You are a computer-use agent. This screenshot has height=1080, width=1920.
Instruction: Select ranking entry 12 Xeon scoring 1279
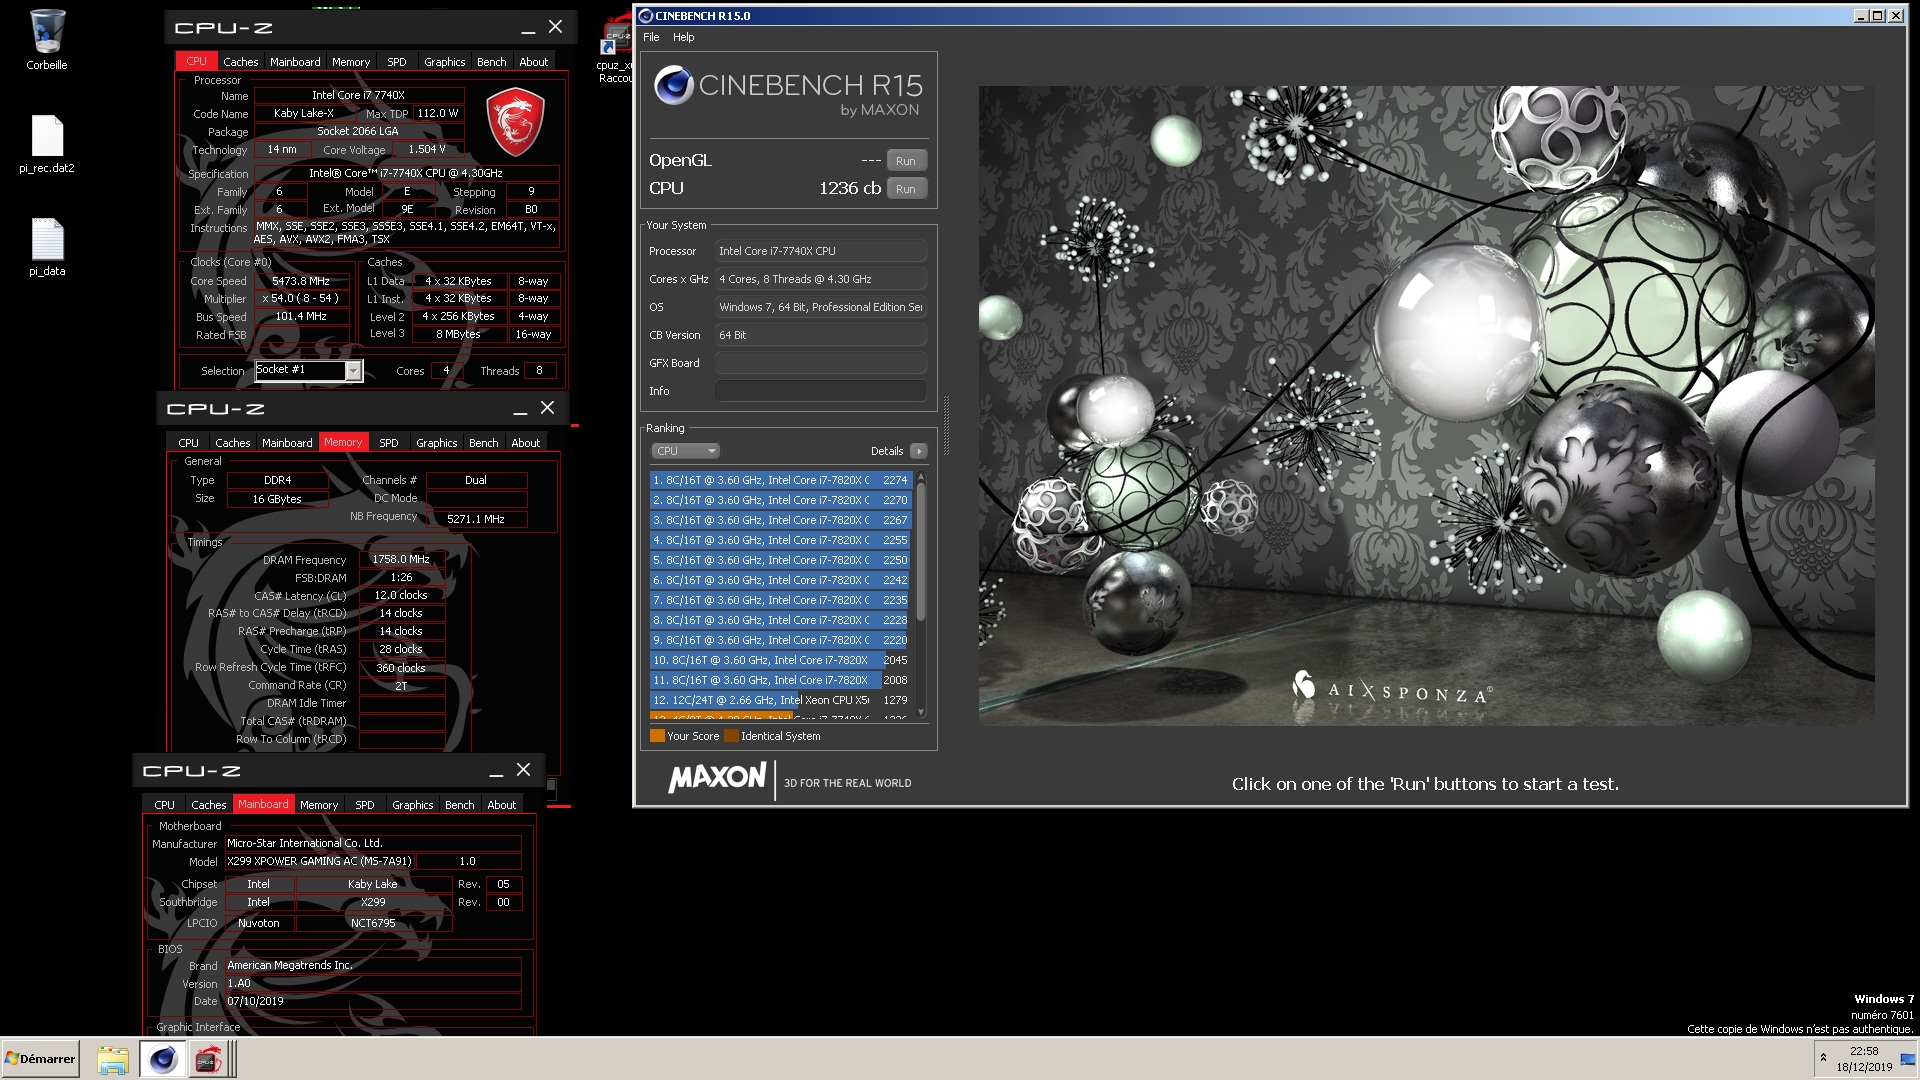click(x=780, y=700)
